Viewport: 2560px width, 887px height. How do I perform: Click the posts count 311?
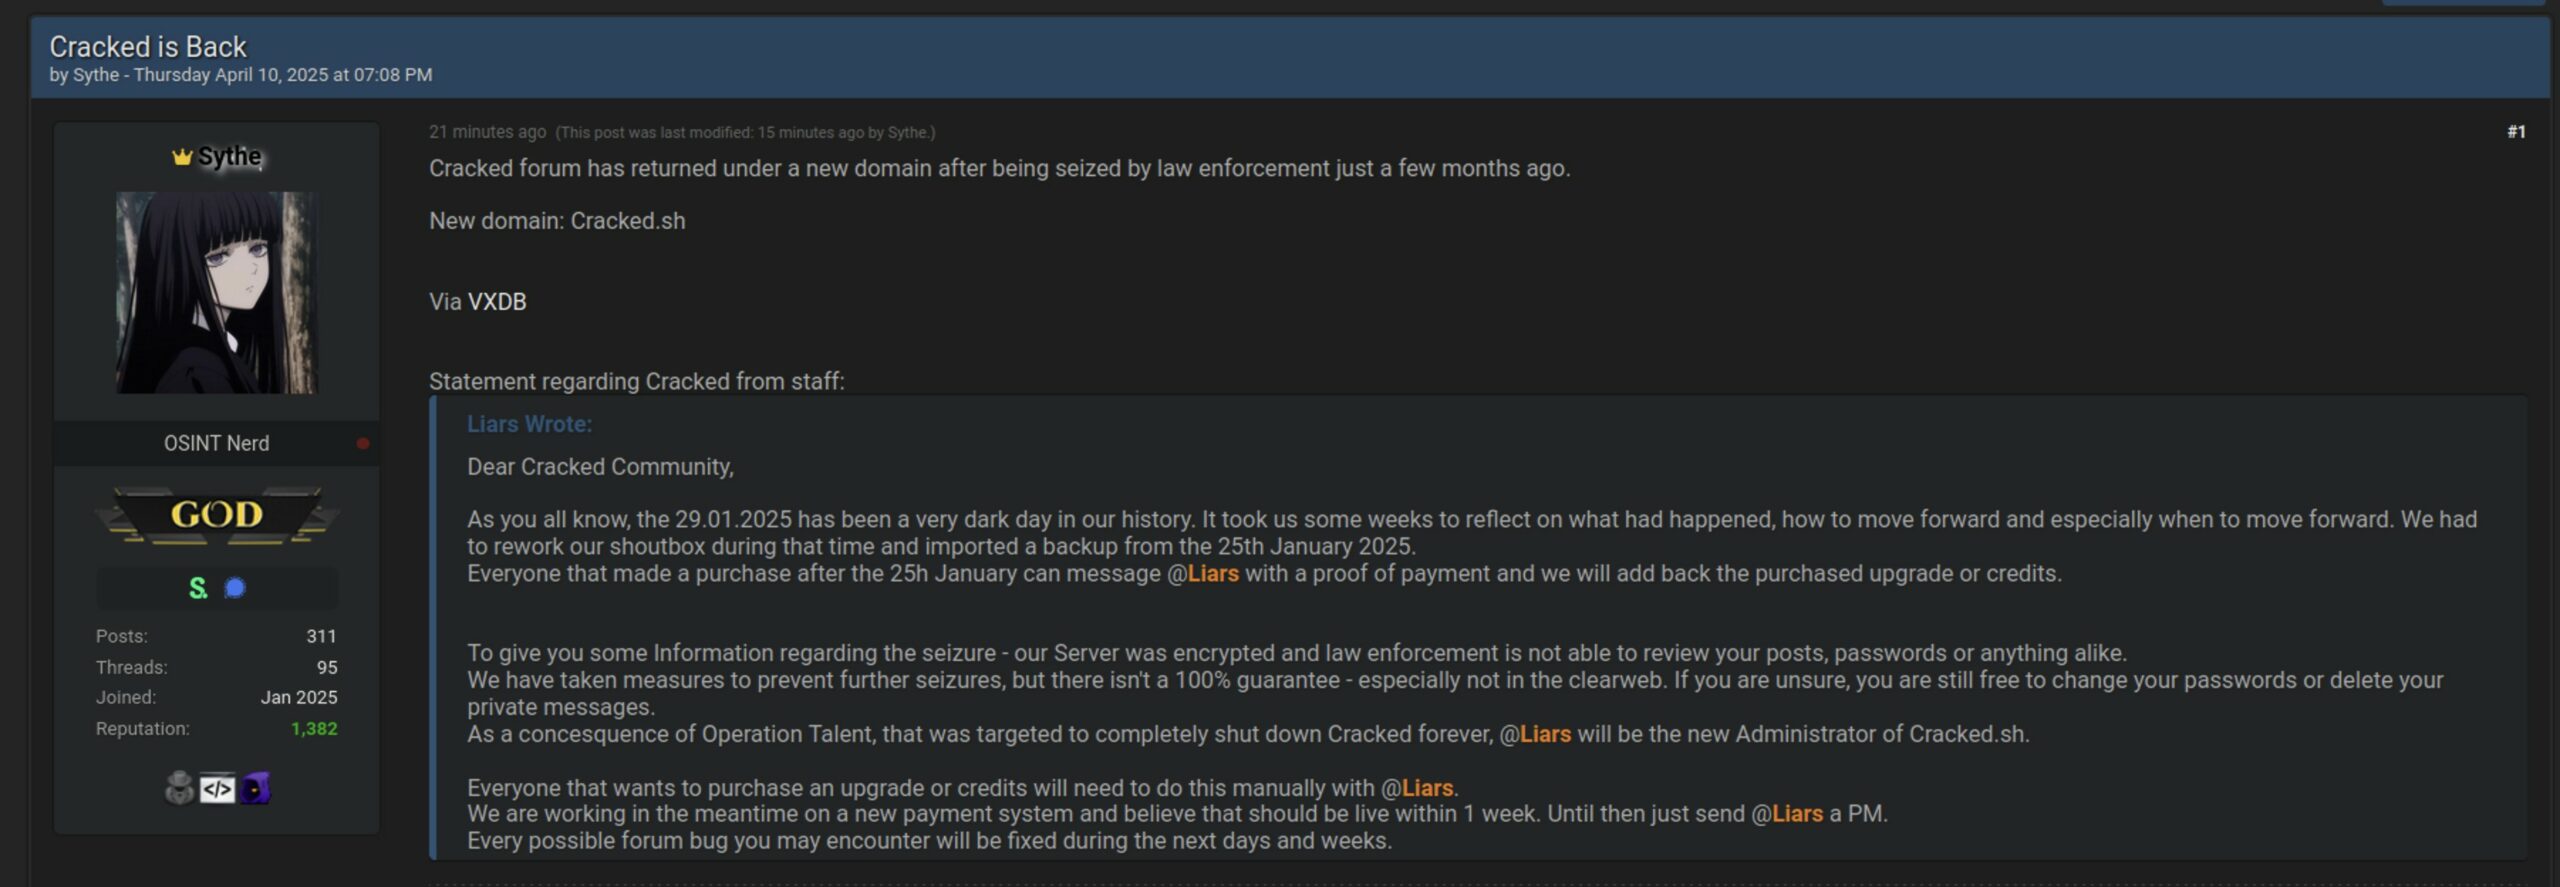click(321, 636)
